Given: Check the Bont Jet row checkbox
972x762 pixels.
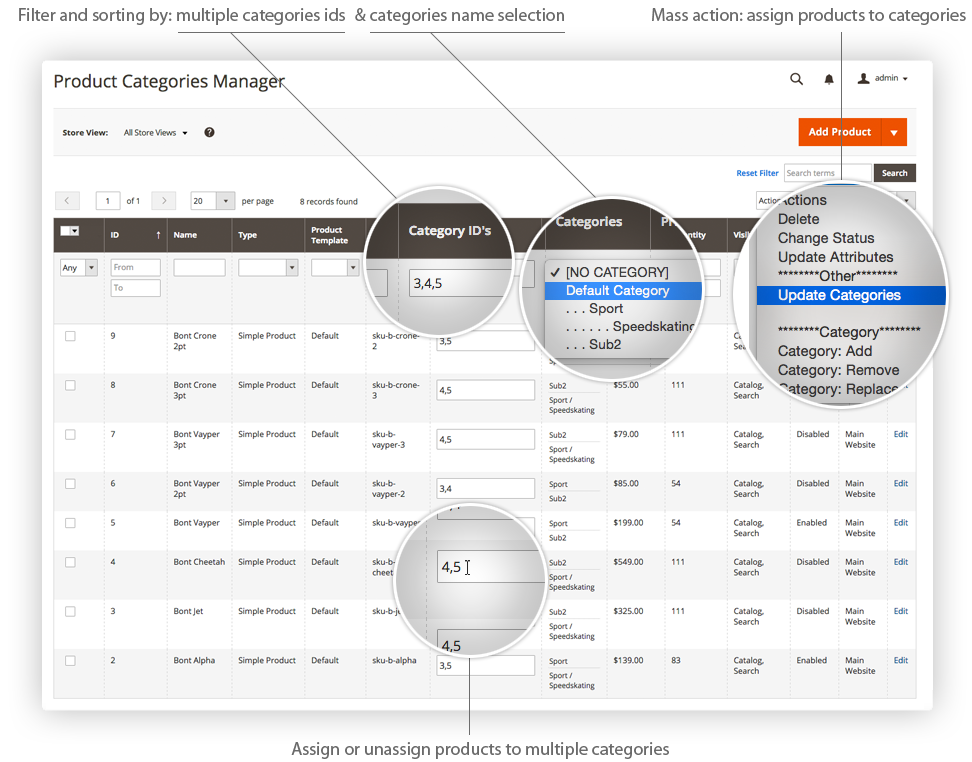Looking at the screenshot, I should (x=70, y=611).
